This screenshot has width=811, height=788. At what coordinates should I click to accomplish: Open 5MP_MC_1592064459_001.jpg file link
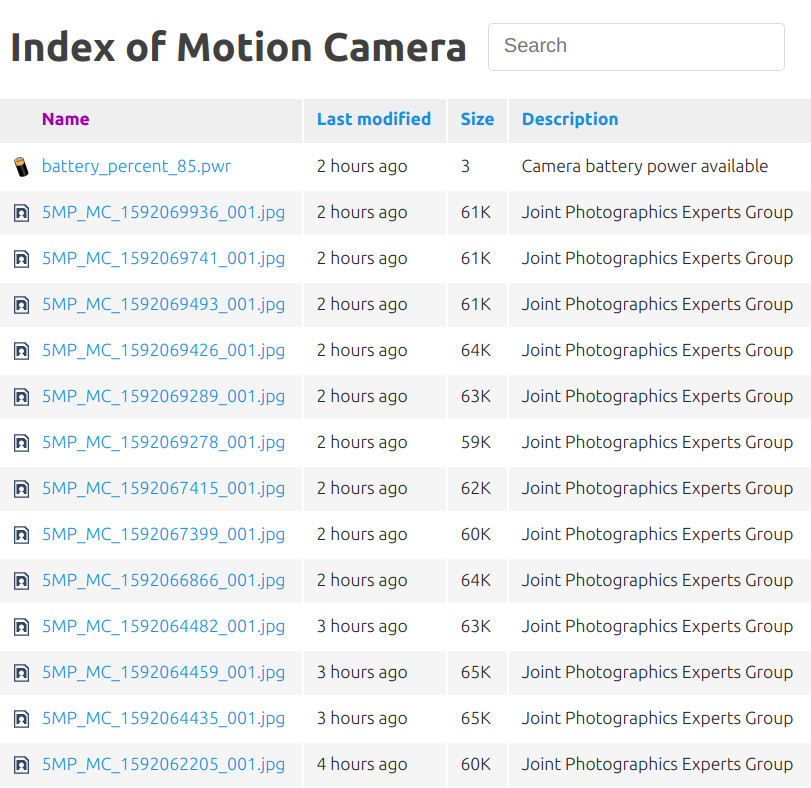click(163, 672)
